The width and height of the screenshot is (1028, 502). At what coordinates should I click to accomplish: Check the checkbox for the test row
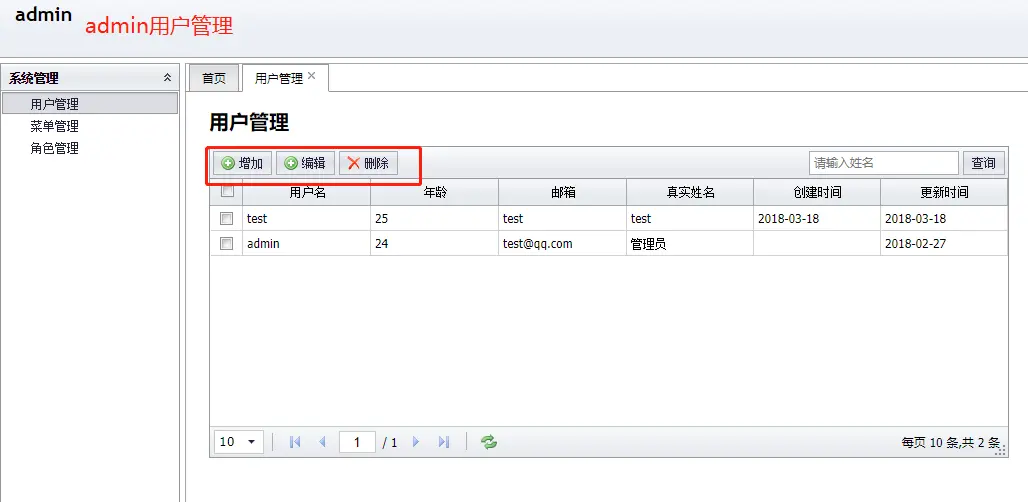tap(226, 218)
